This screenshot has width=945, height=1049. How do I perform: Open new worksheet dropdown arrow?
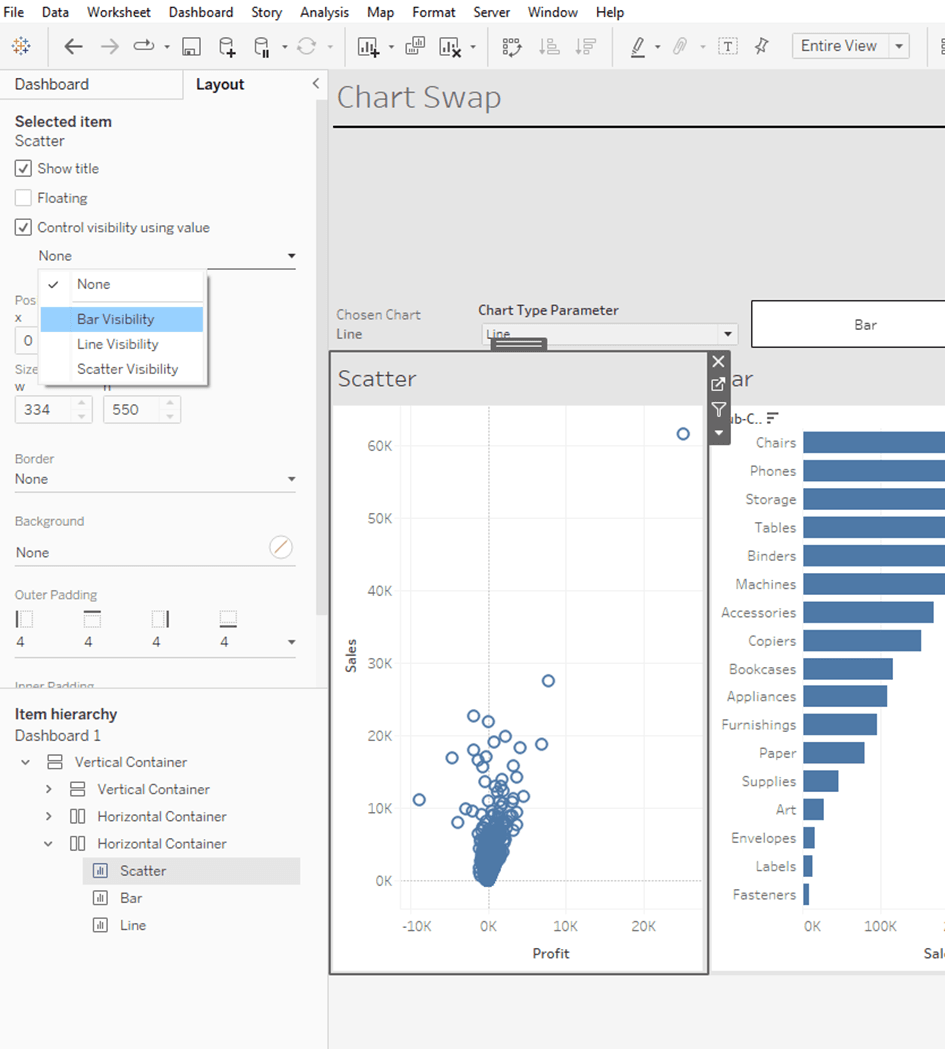pos(391,47)
